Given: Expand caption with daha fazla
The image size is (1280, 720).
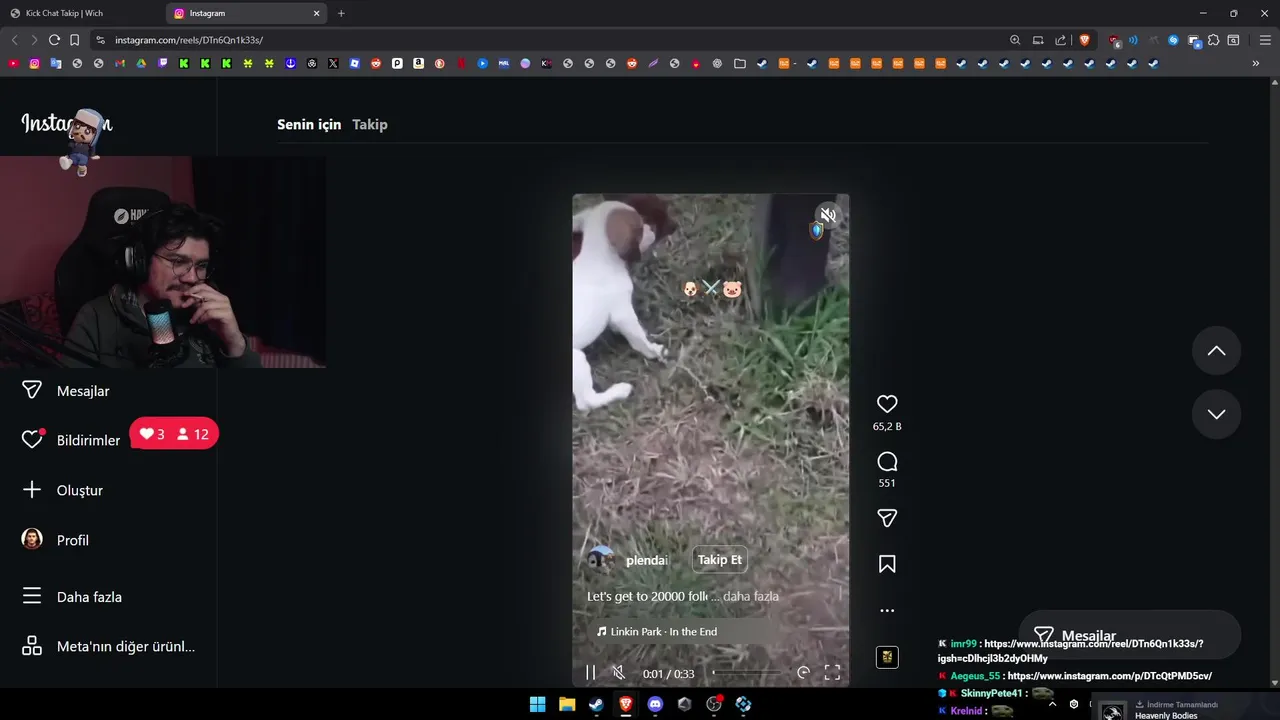Looking at the screenshot, I should pos(750,596).
